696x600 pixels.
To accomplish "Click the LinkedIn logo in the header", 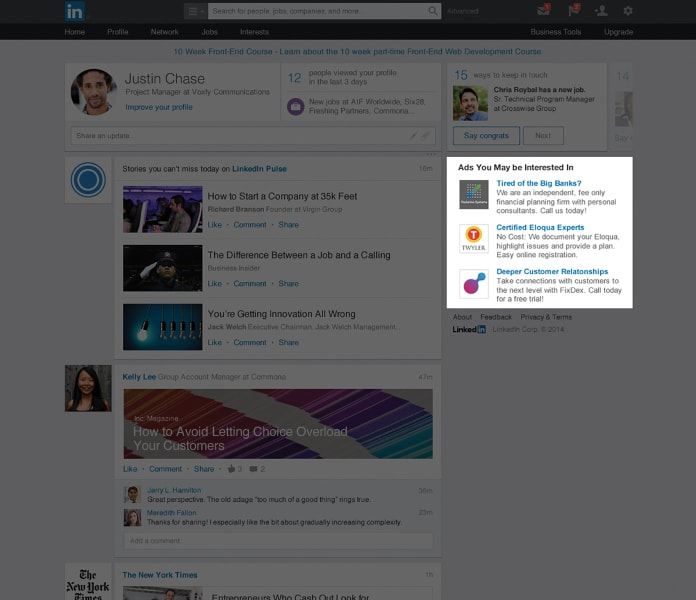I will tap(75, 11).
